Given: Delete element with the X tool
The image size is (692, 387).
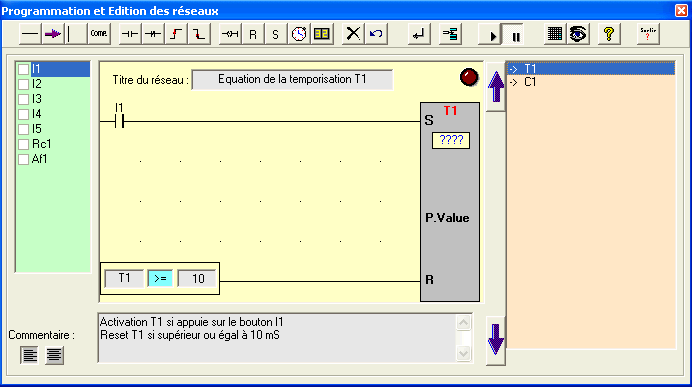Looking at the screenshot, I should [353, 34].
